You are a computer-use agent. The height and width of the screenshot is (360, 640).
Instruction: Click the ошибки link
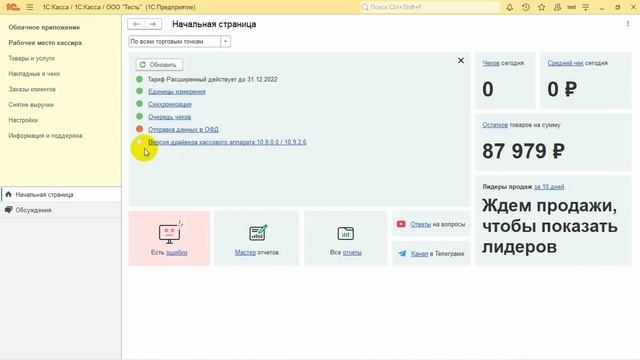point(177,253)
